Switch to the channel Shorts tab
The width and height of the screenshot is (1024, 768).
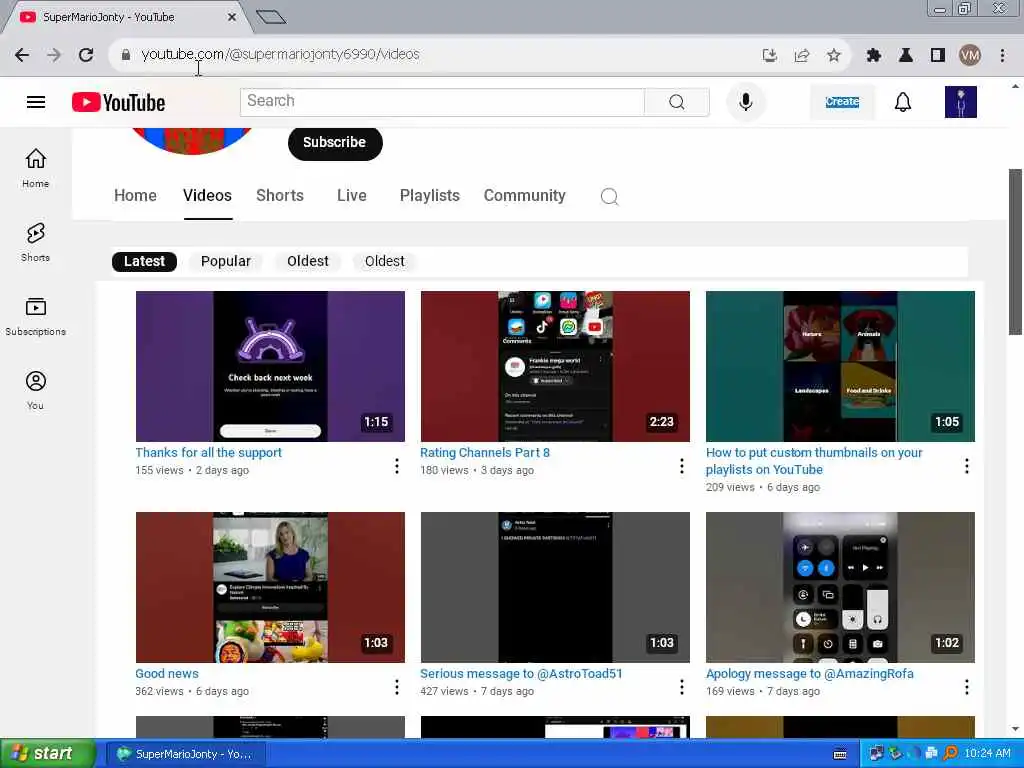point(280,195)
